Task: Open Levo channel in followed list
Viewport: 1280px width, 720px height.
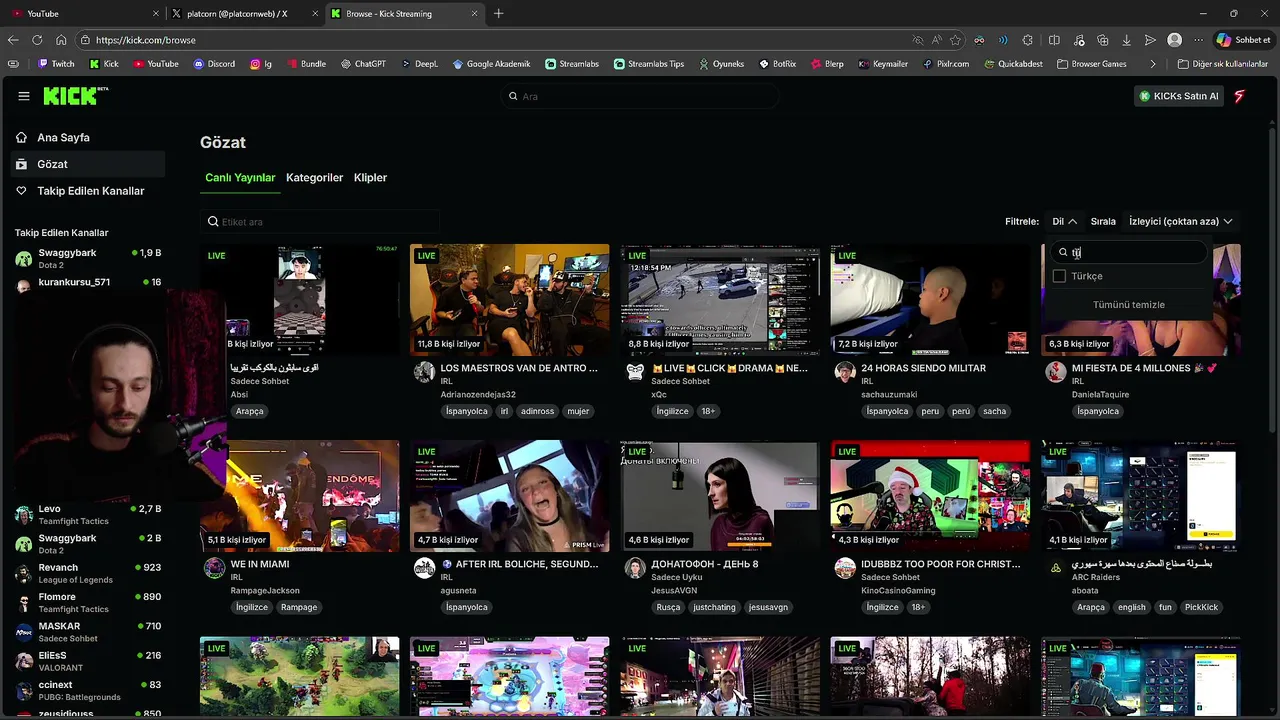Action: (87, 515)
